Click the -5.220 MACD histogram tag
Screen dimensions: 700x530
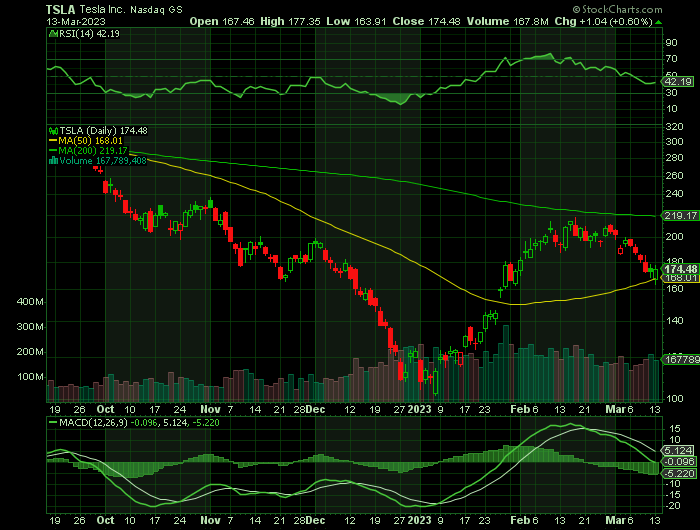680,473
